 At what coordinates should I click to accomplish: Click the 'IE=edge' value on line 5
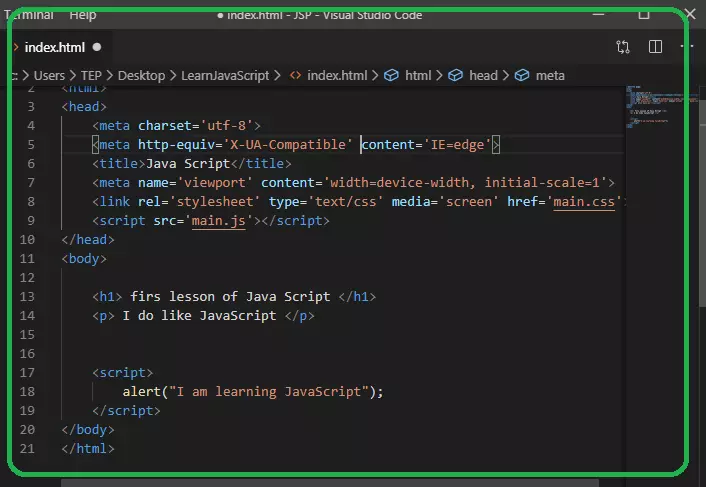coord(457,144)
